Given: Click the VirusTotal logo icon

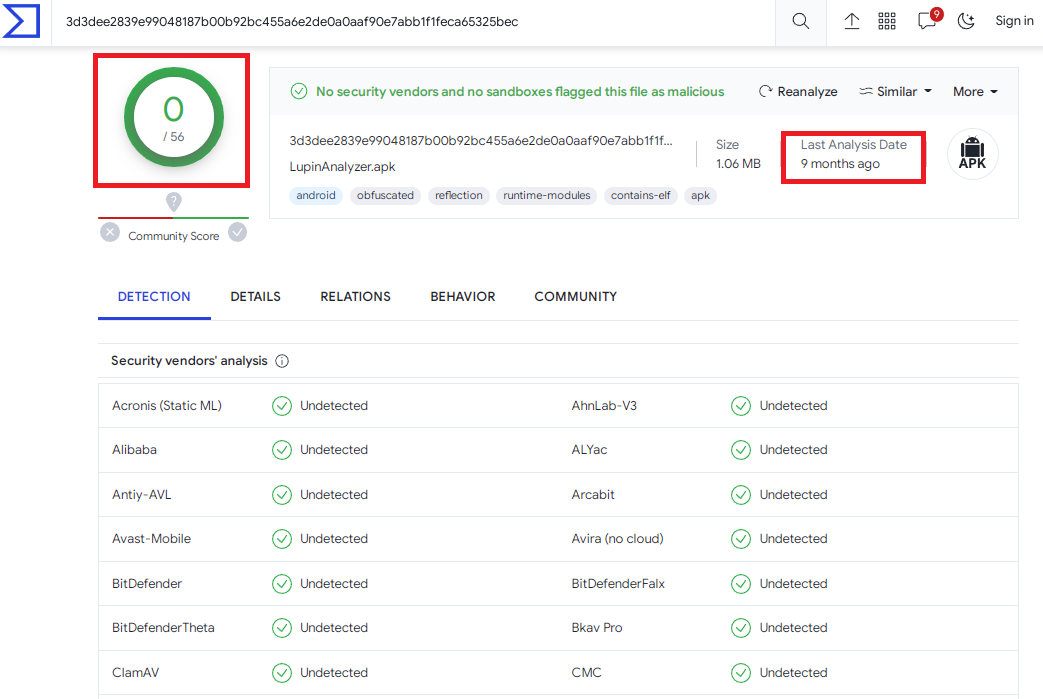Looking at the screenshot, I should click(x=21, y=21).
